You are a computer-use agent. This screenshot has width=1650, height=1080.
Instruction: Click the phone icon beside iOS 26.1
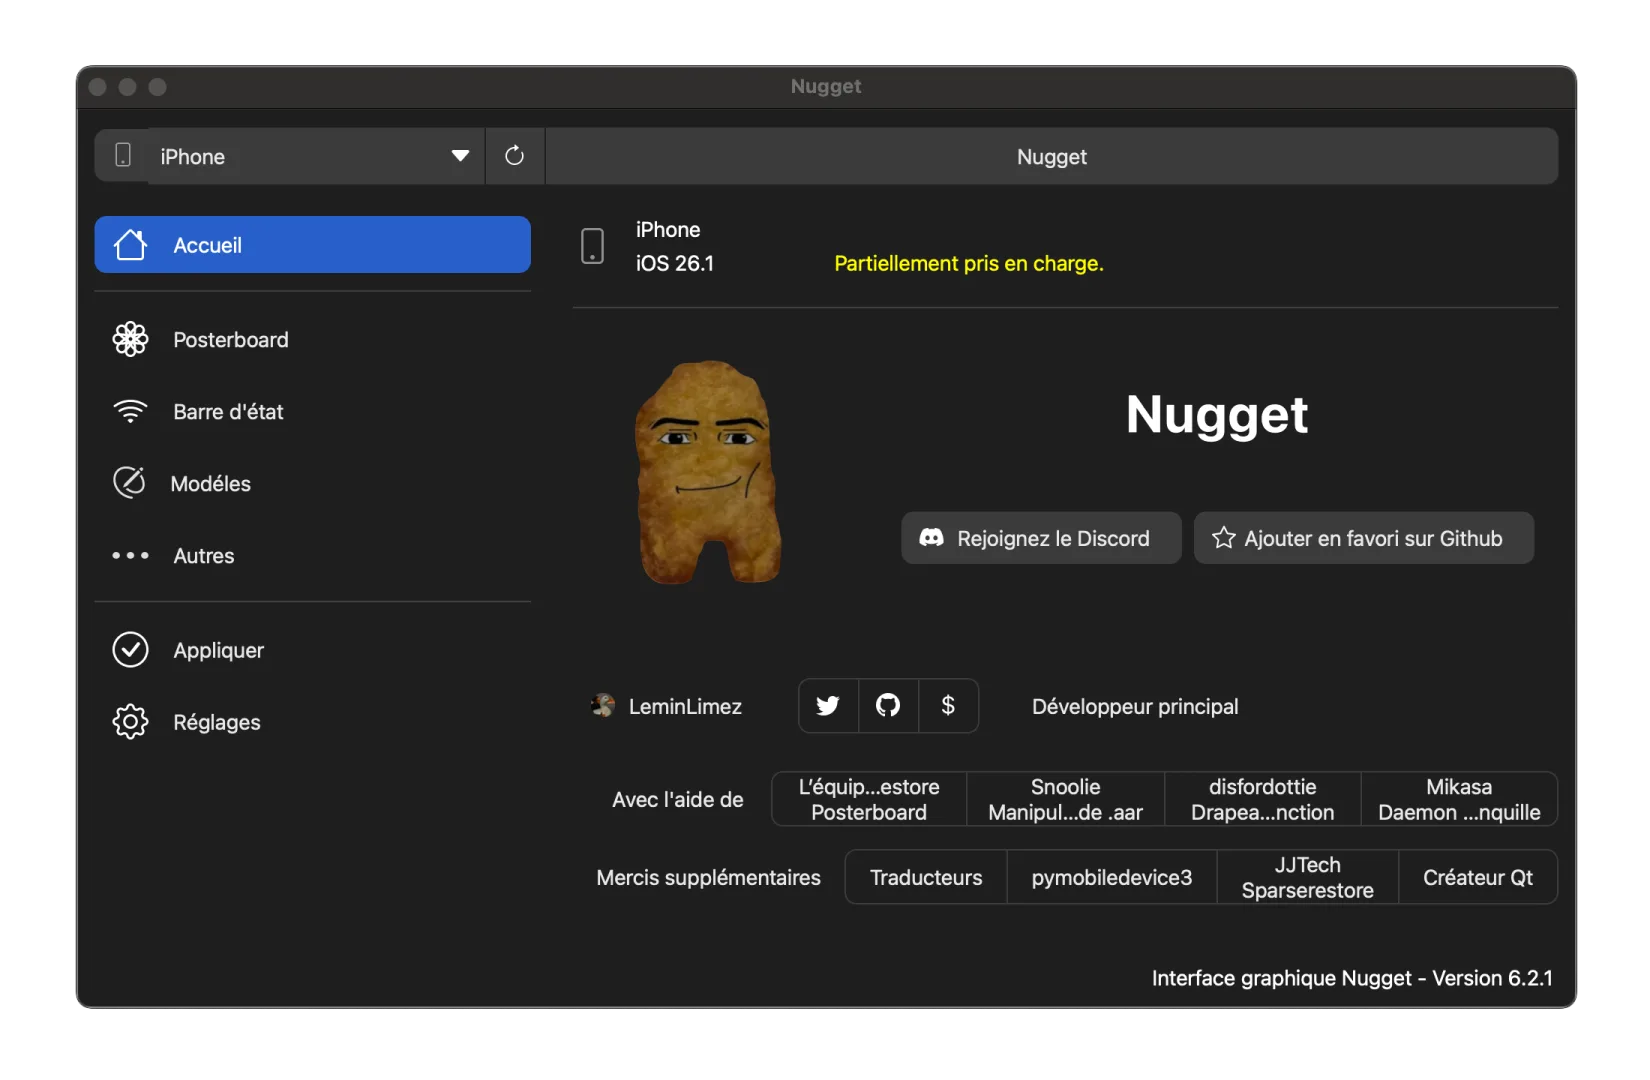click(x=593, y=246)
